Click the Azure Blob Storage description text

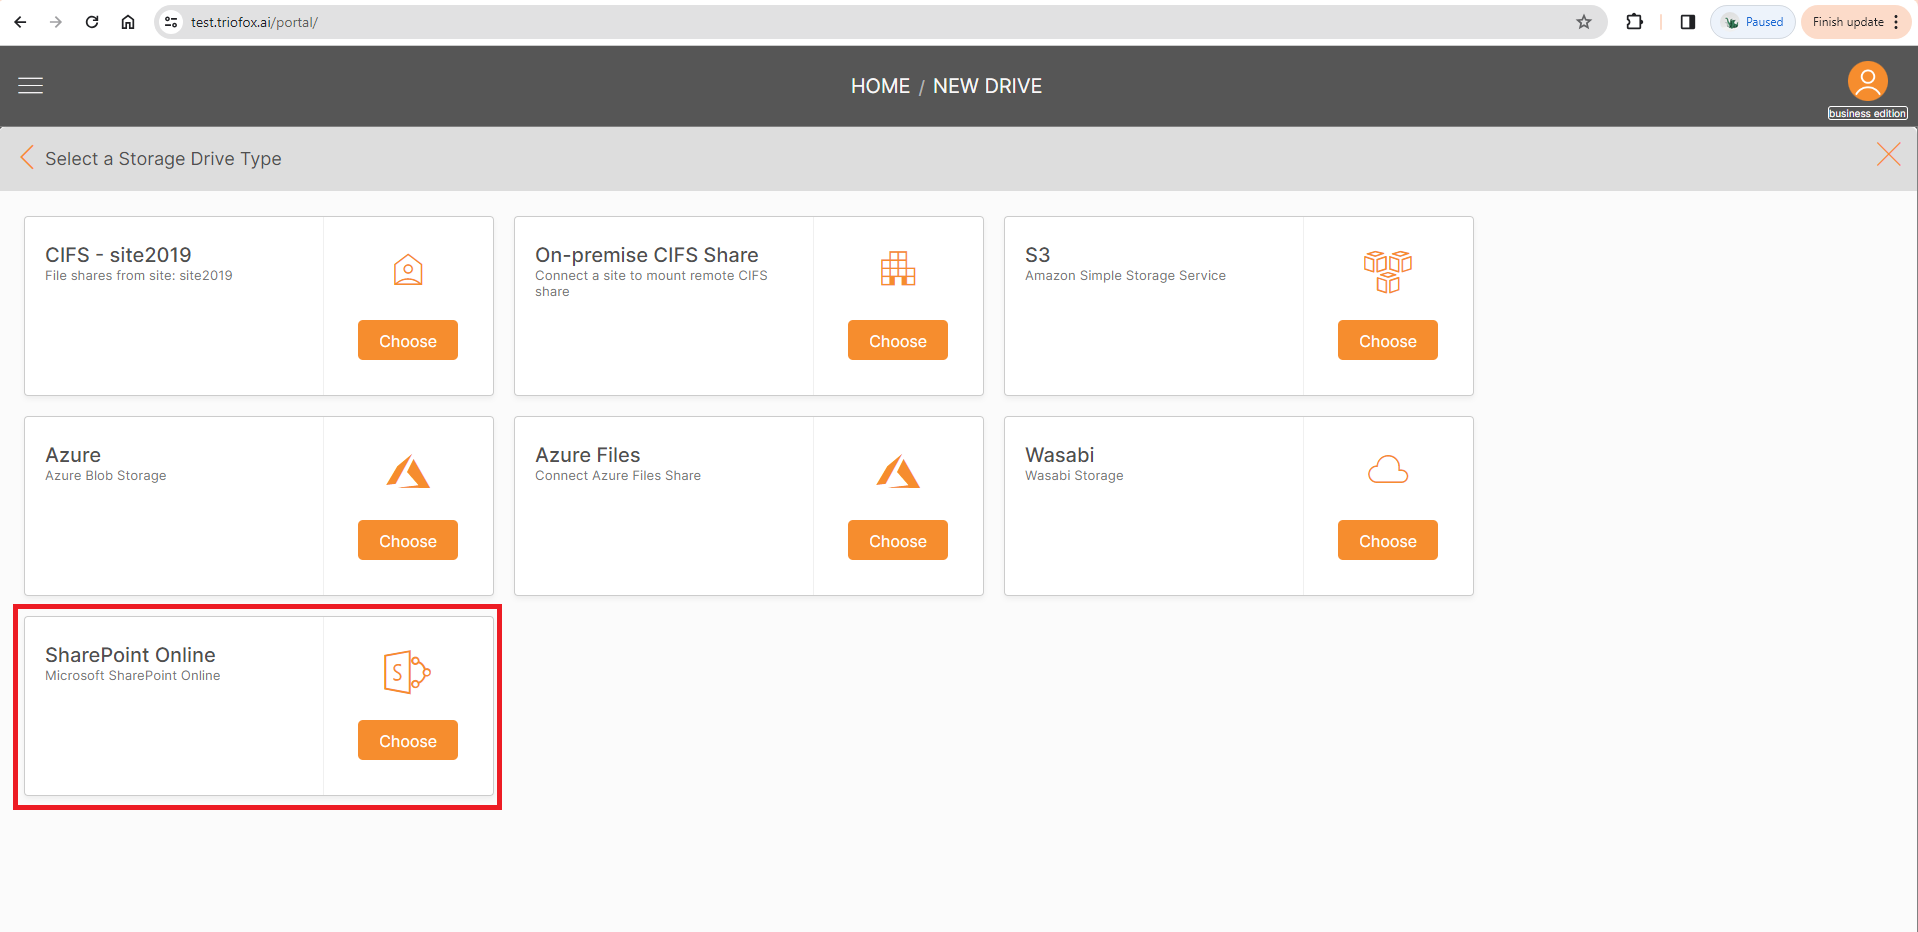(x=106, y=476)
